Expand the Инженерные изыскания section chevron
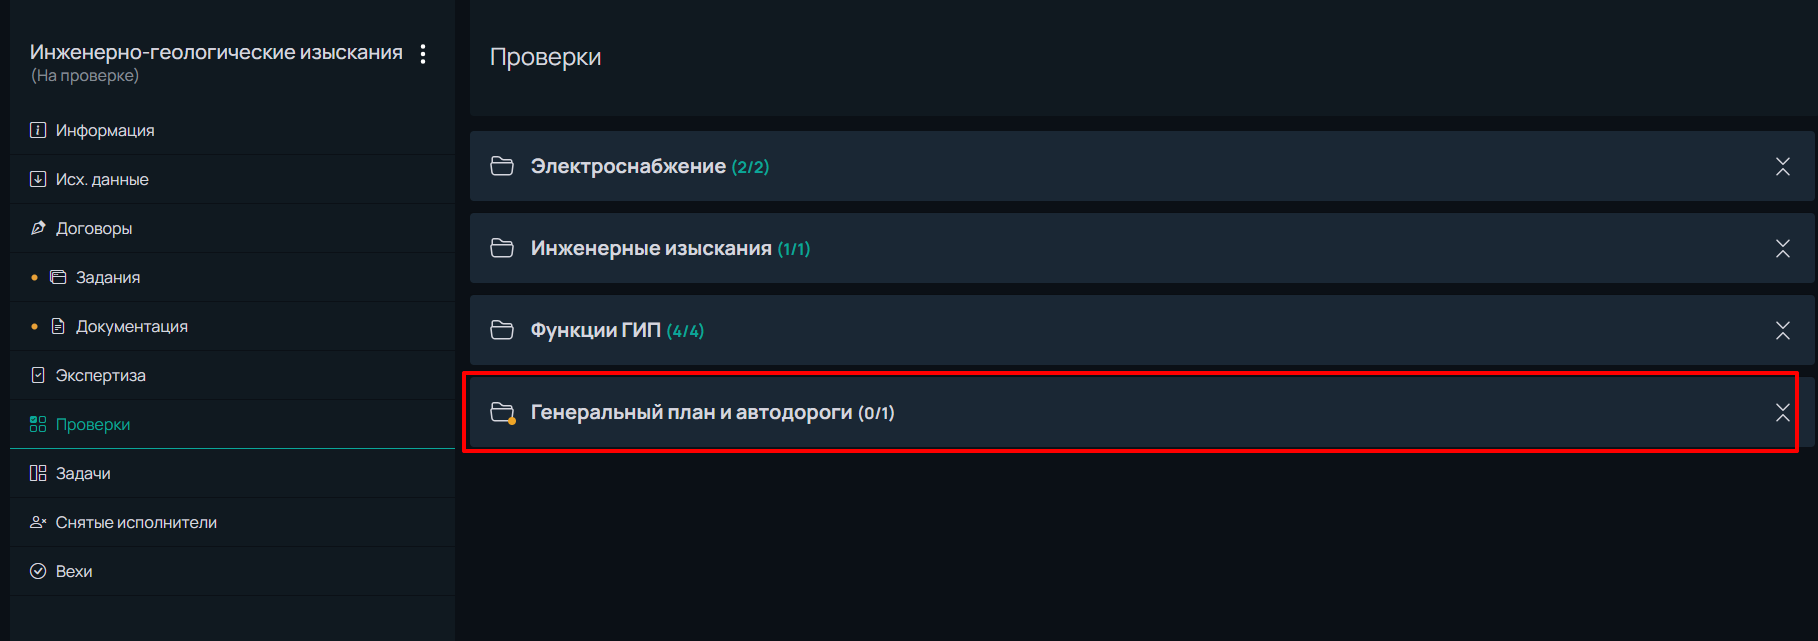 1782,248
